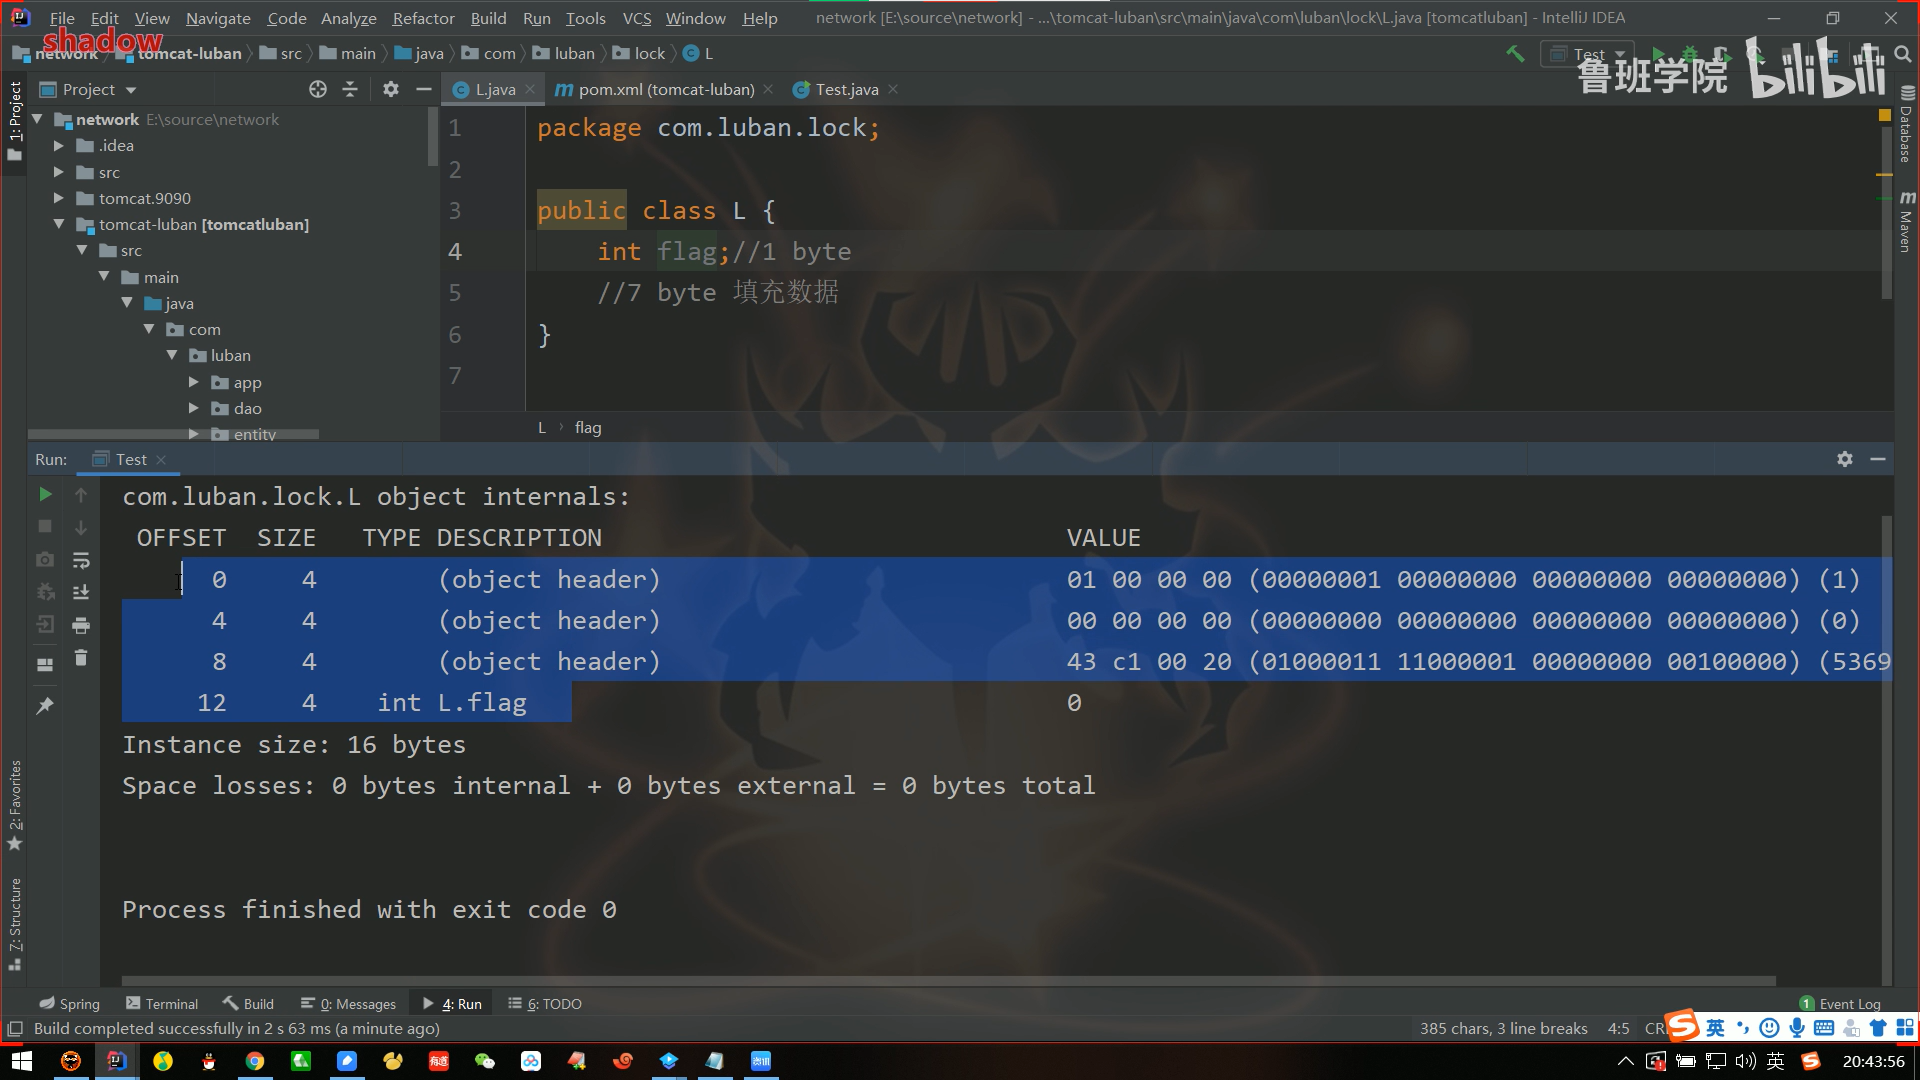
Task: Click Chrome in Windows taskbar
Action: pyautogui.click(x=255, y=1061)
